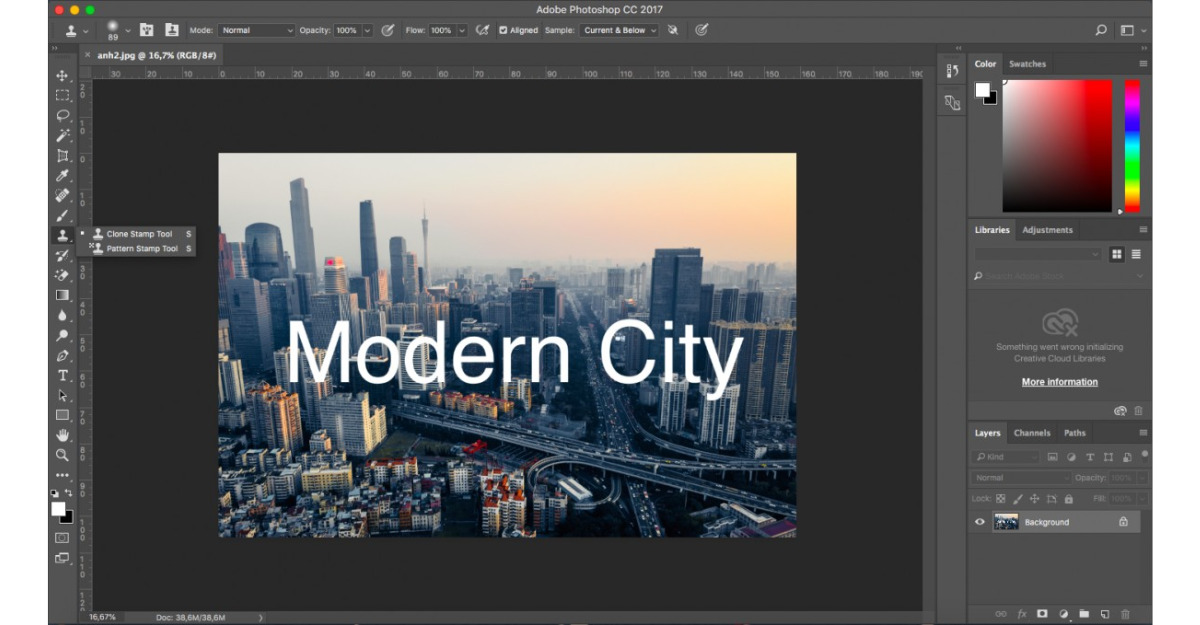1200x625 pixels.
Task: Open the Flow slider dropdown arrow
Action: tap(463, 30)
